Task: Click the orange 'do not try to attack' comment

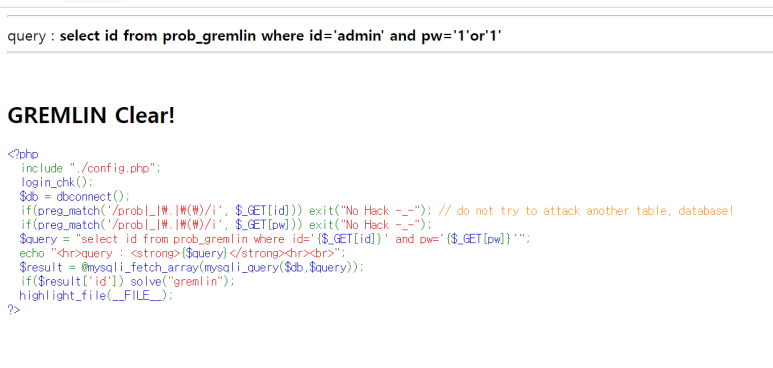Action: (x=586, y=211)
